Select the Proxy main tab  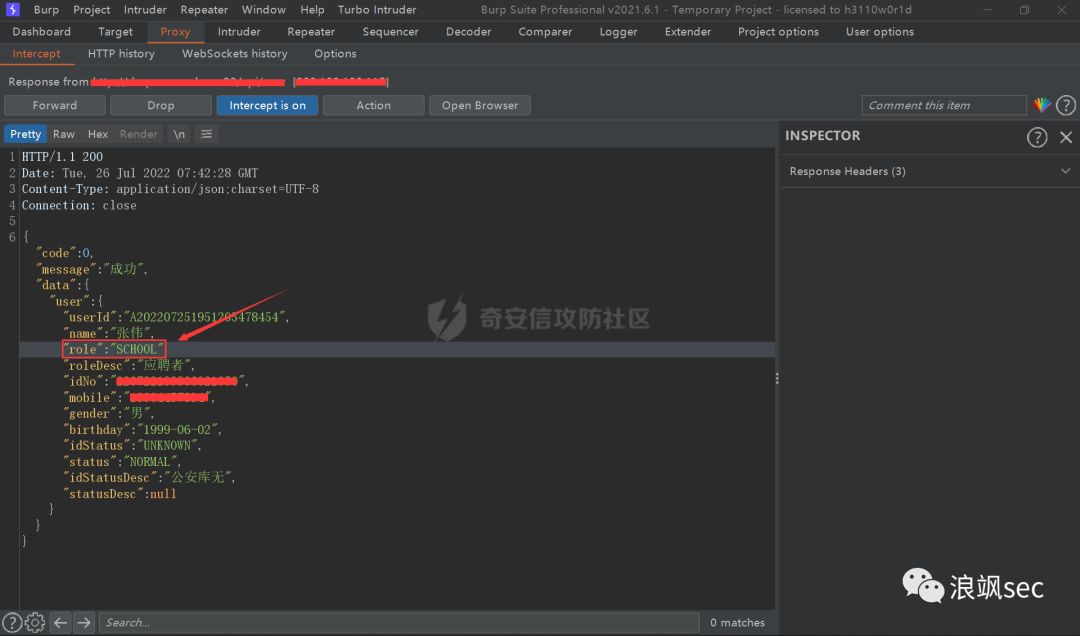tap(175, 32)
